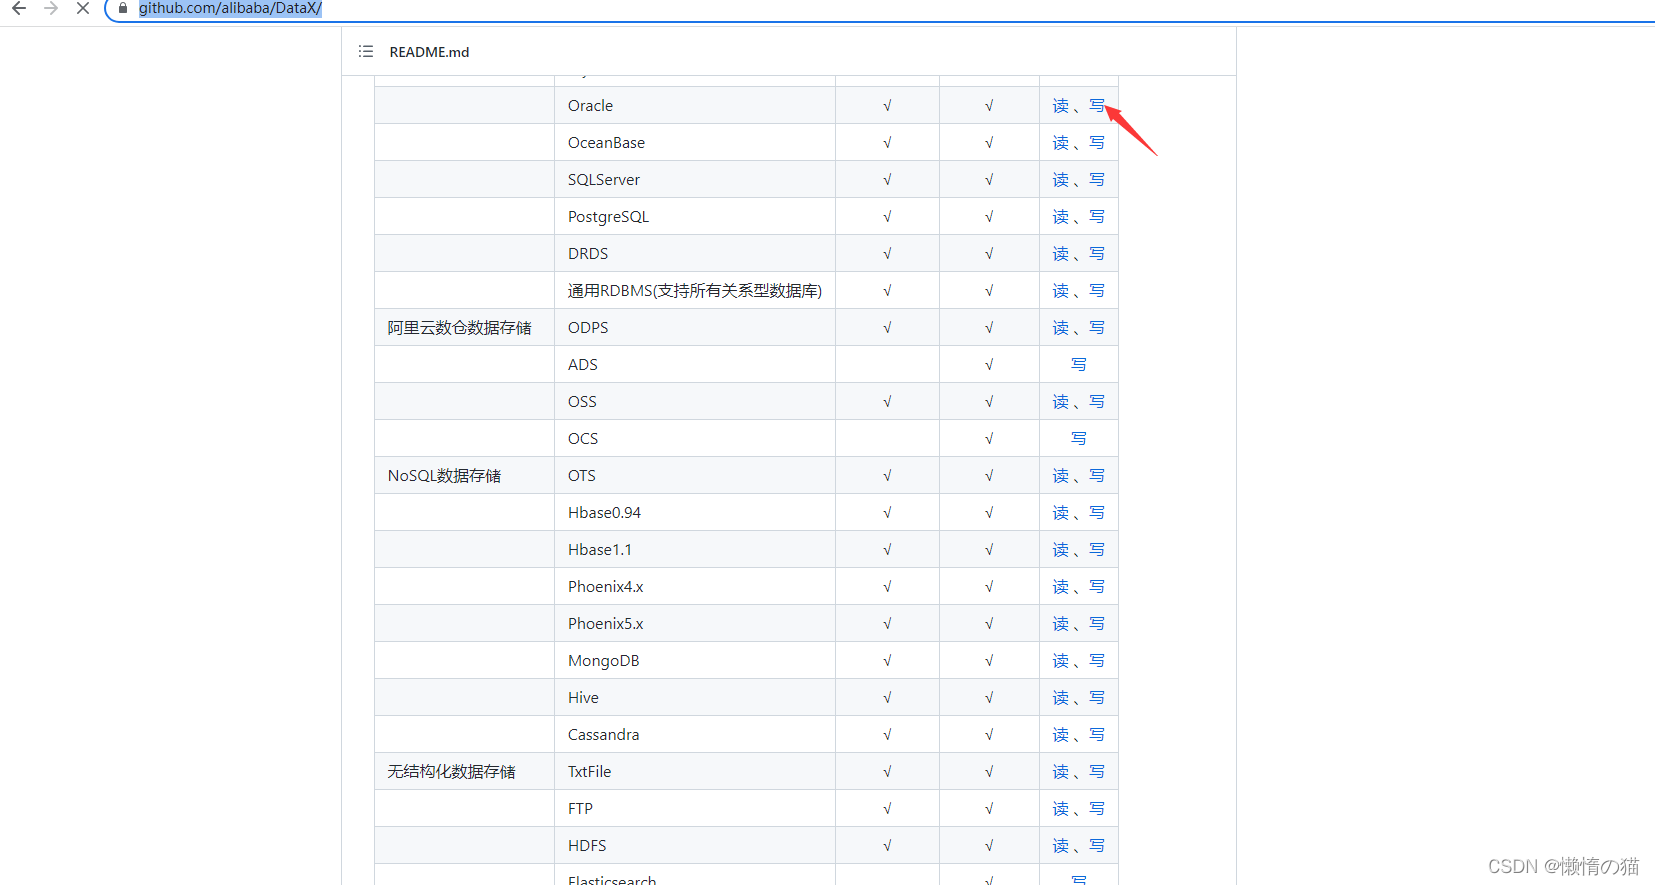Screen dimensions: 1655x885
Task: Open the Hive 写 link
Action: click(1097, 698)
